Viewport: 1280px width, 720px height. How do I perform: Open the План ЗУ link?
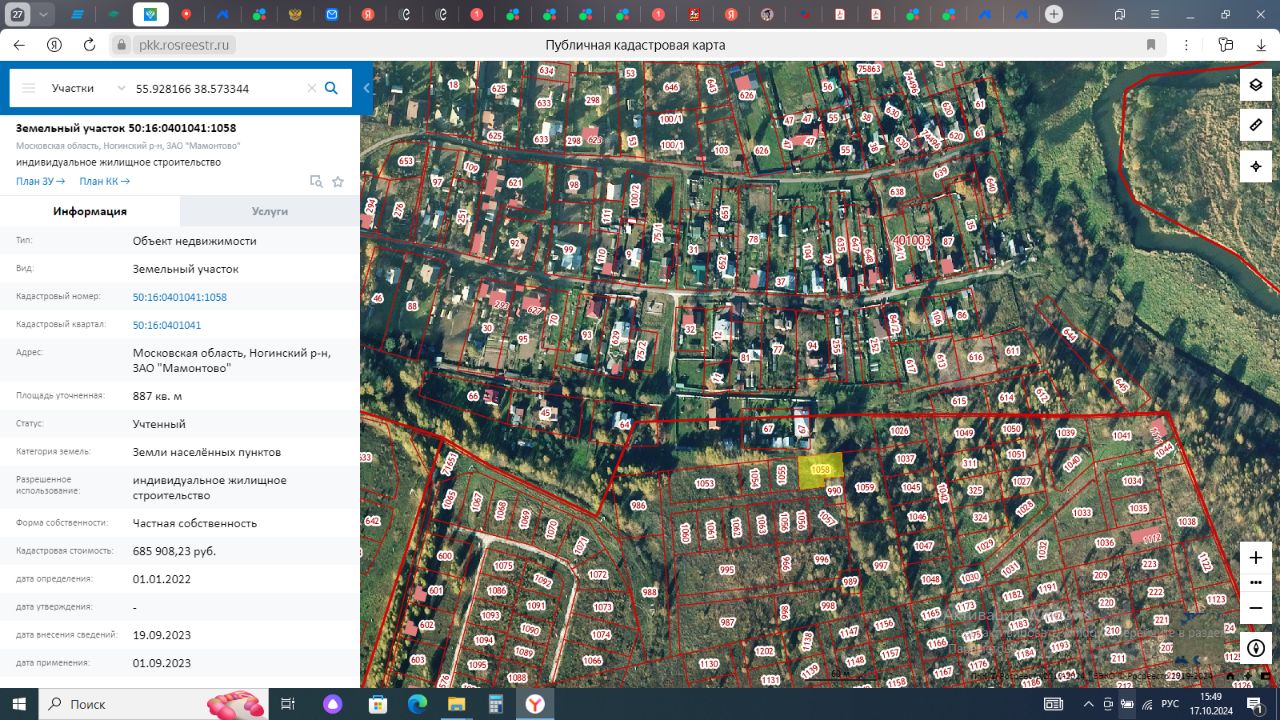click(x=40, y=181)
